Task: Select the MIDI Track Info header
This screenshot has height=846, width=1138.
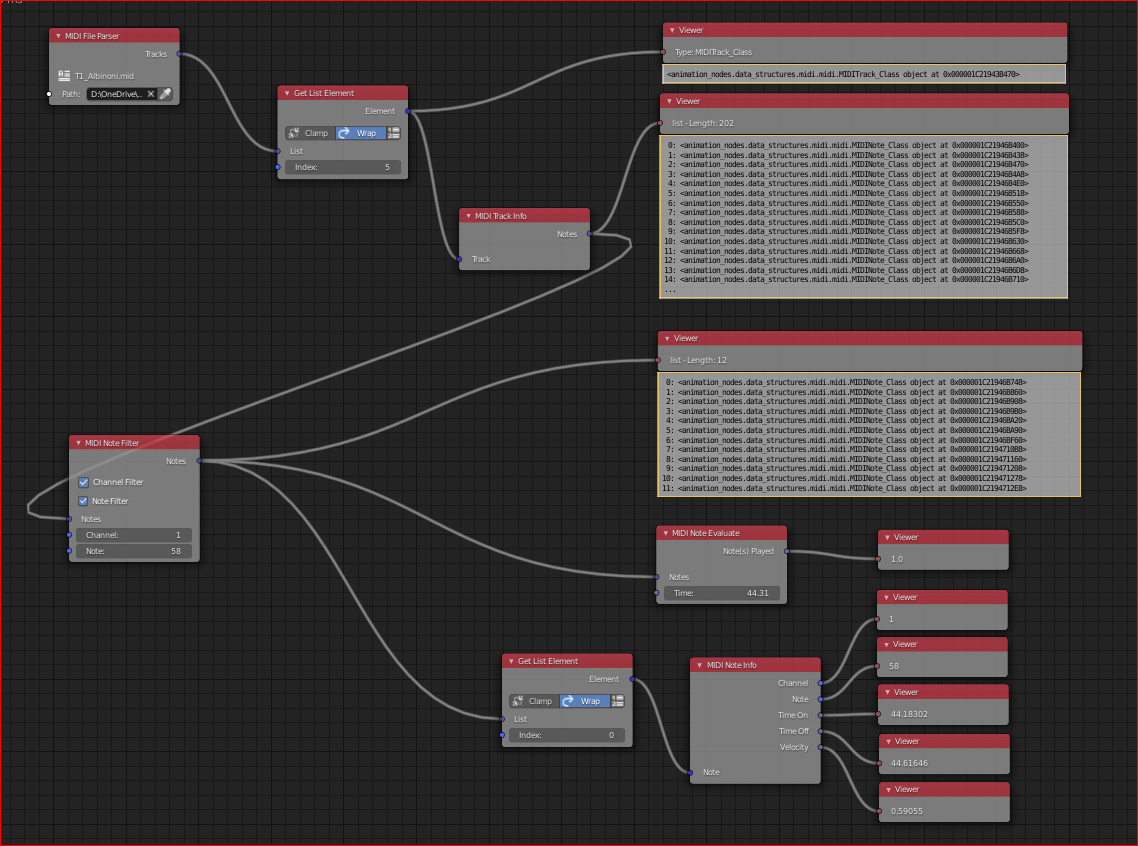Action: click(x=524, y=215)
